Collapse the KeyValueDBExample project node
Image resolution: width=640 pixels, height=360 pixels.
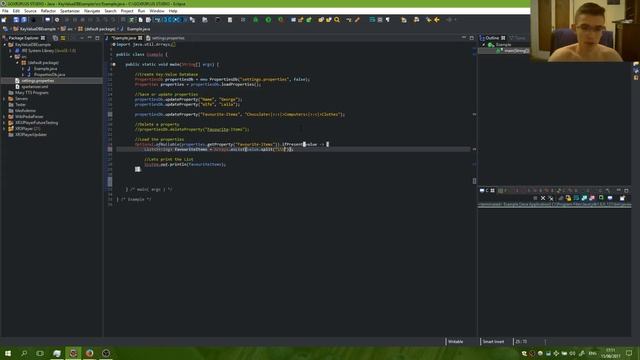[5, 44]
